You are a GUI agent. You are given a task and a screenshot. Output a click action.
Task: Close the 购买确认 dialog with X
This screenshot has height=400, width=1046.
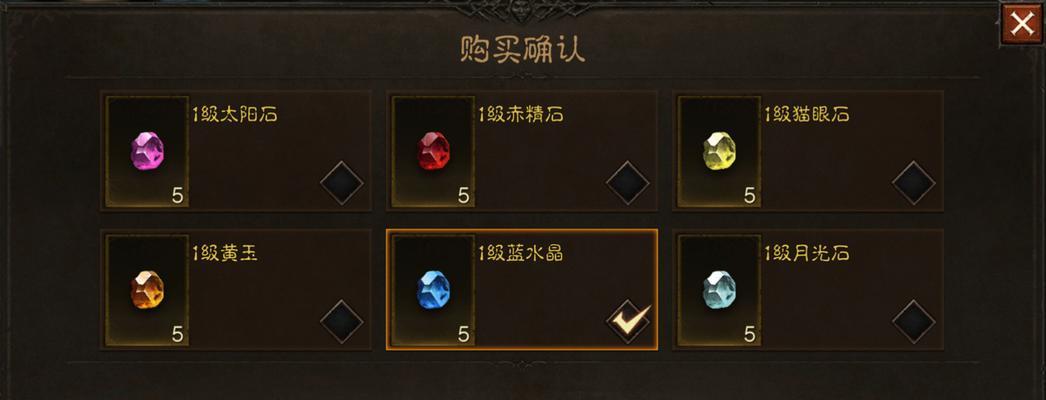1021,25
